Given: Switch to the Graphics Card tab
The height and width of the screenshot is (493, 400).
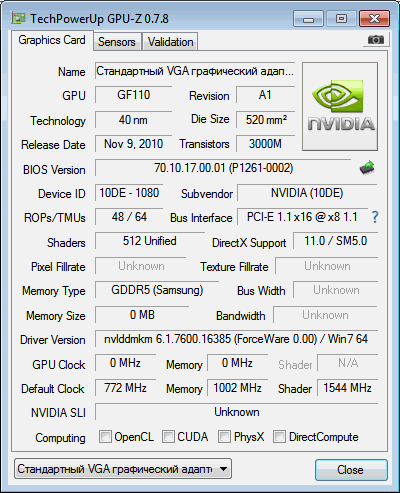Looking at the screenshot, I should [x=52, y=40].
